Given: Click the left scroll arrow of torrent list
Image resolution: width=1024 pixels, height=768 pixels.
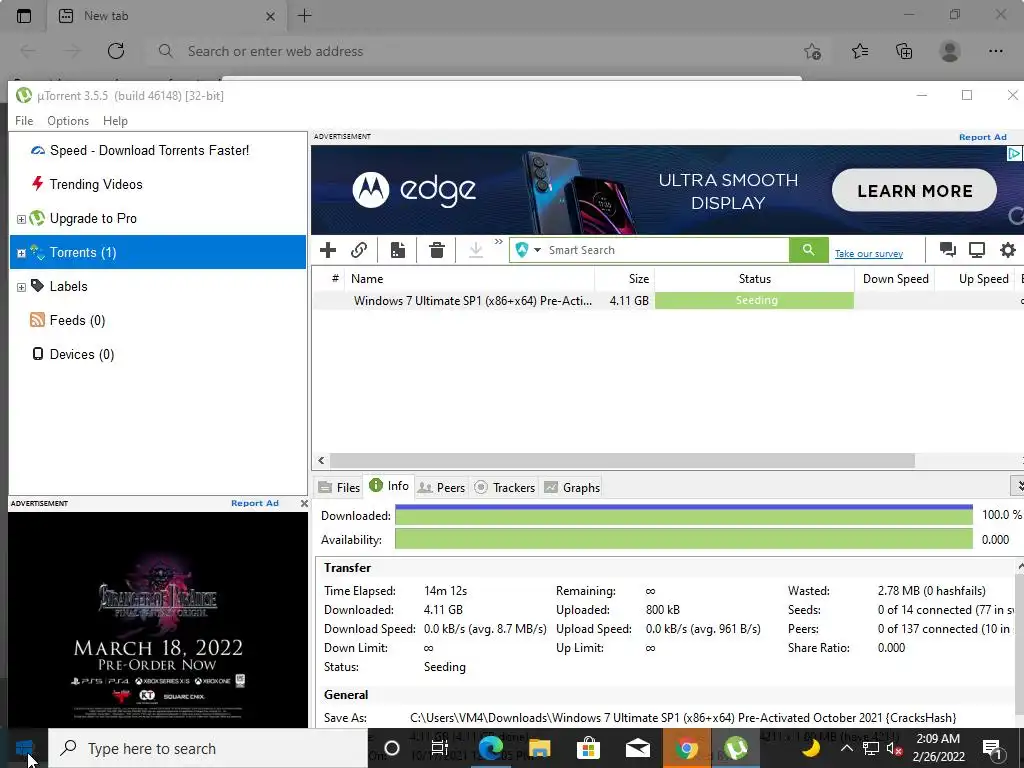Looking at the screenshot, I should (x=321, y=460).
